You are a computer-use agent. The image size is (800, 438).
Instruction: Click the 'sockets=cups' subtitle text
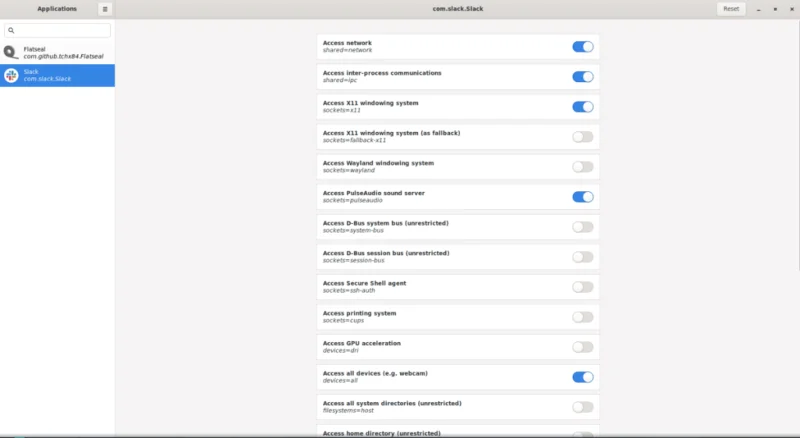[343, 321]
